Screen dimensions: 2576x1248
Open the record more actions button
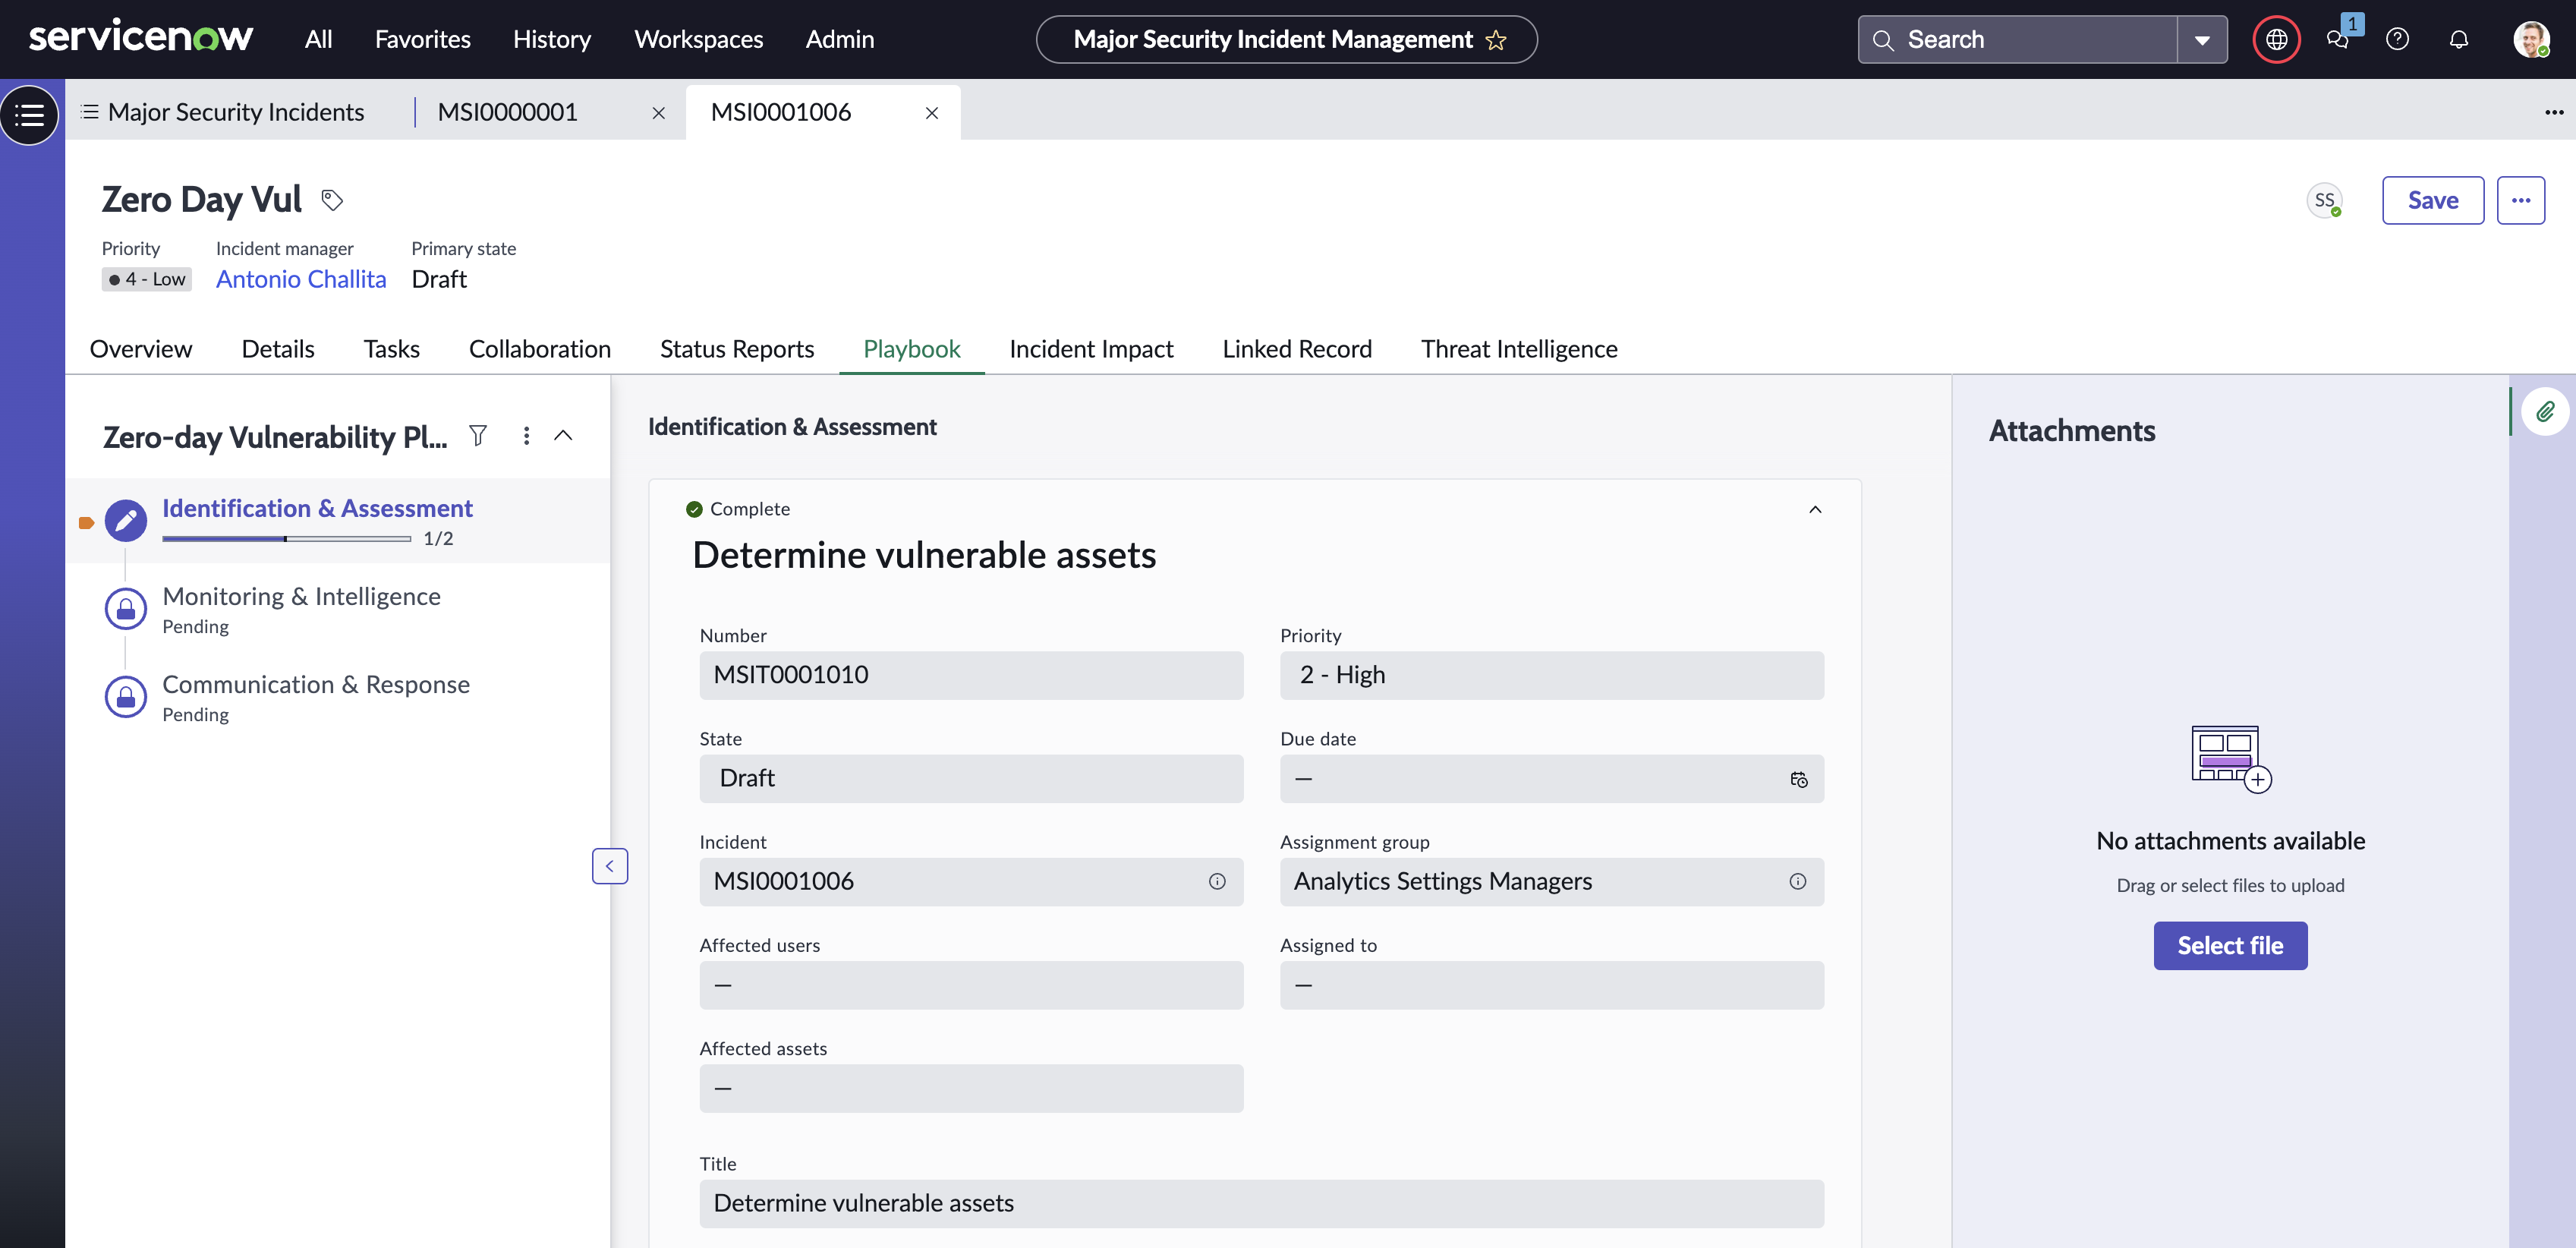2520,200
